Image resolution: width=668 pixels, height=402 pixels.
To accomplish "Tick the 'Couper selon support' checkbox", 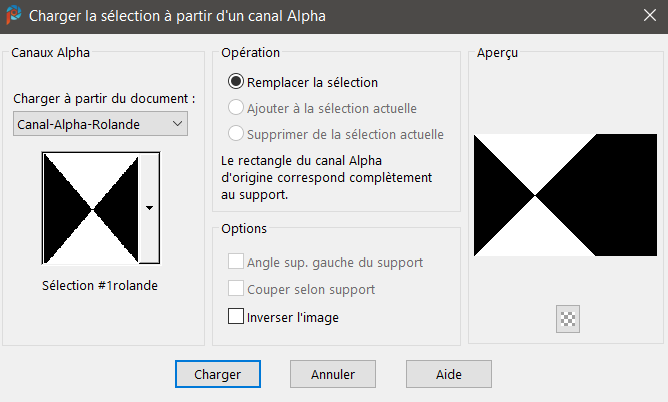I will tap(236, 290).
